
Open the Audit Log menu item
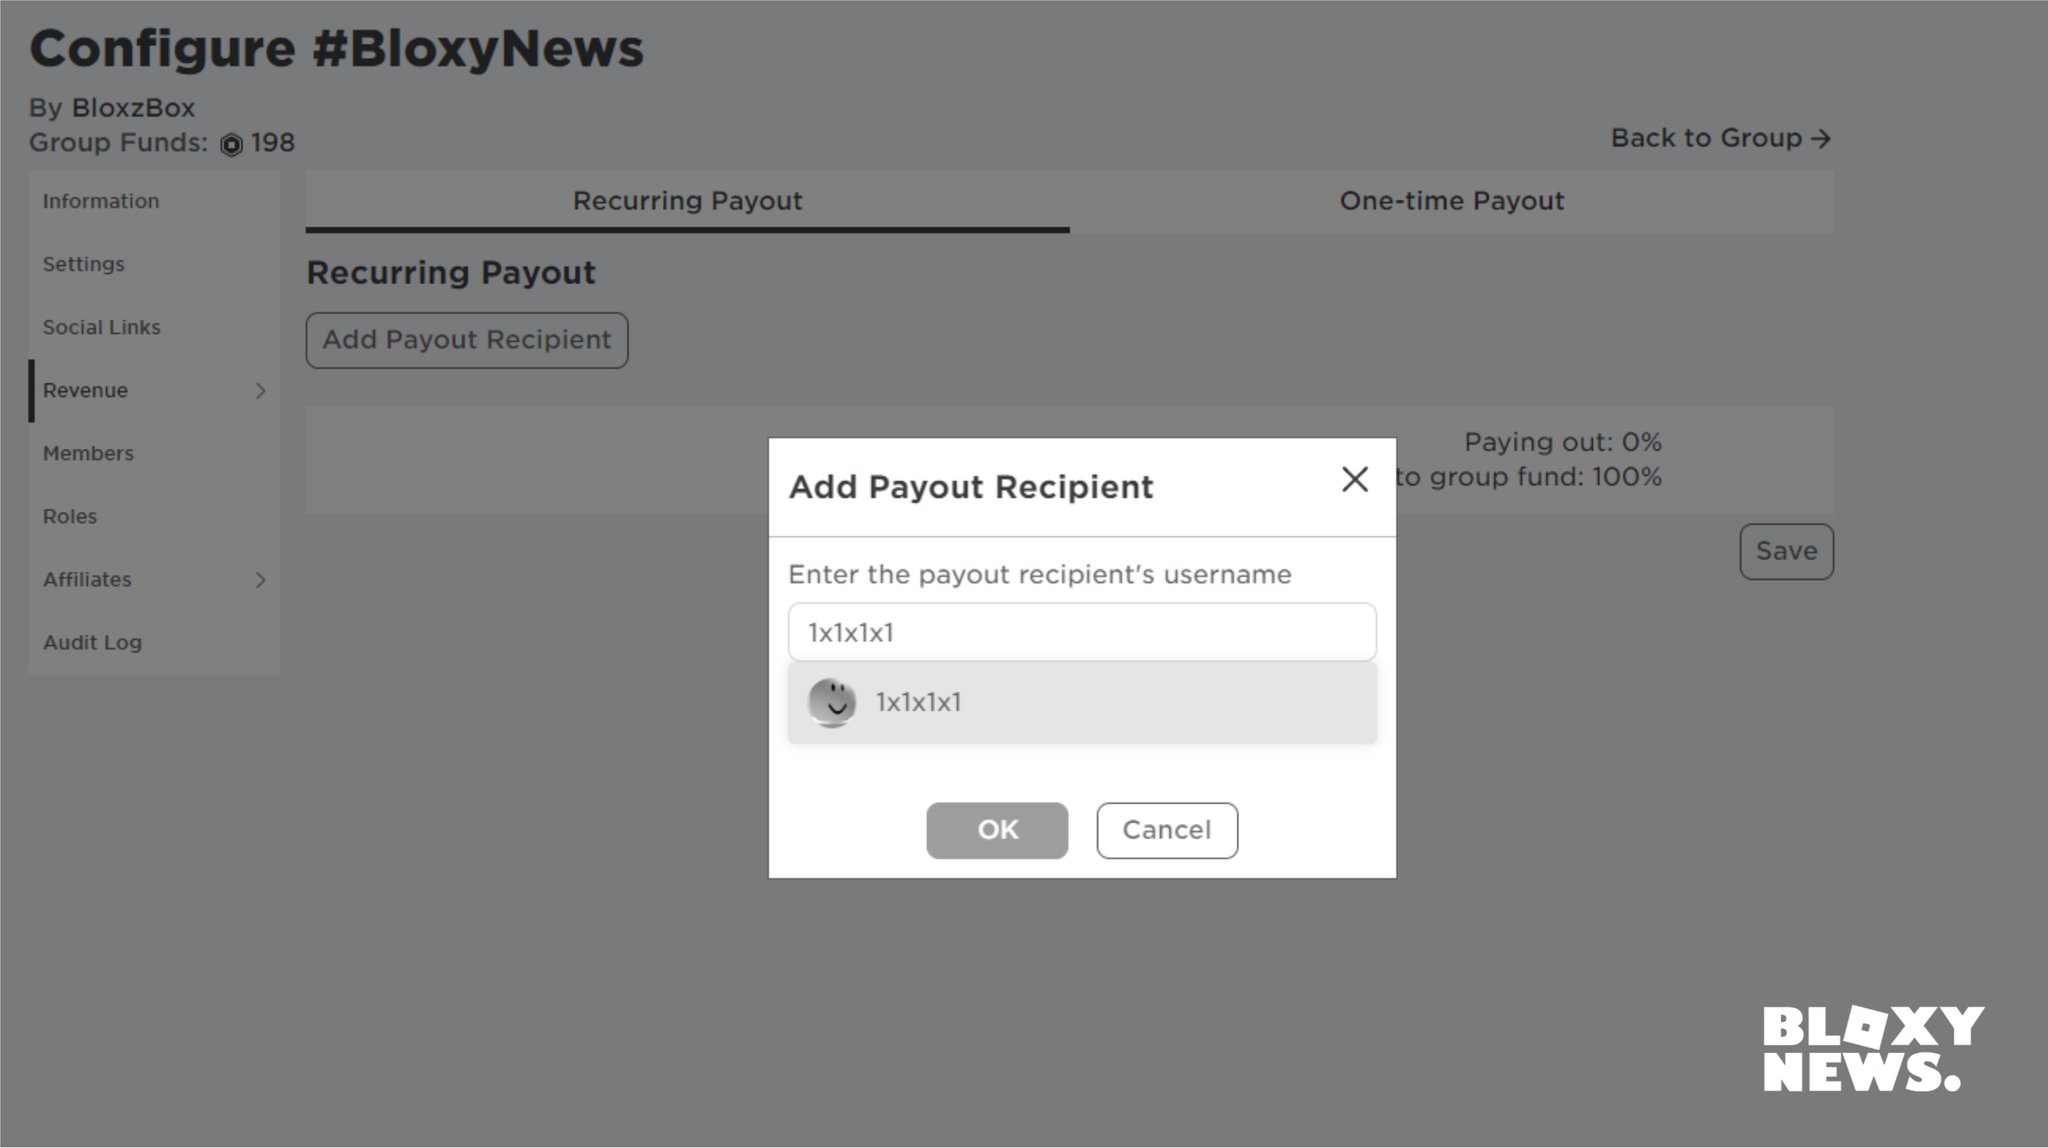[91, 642]
